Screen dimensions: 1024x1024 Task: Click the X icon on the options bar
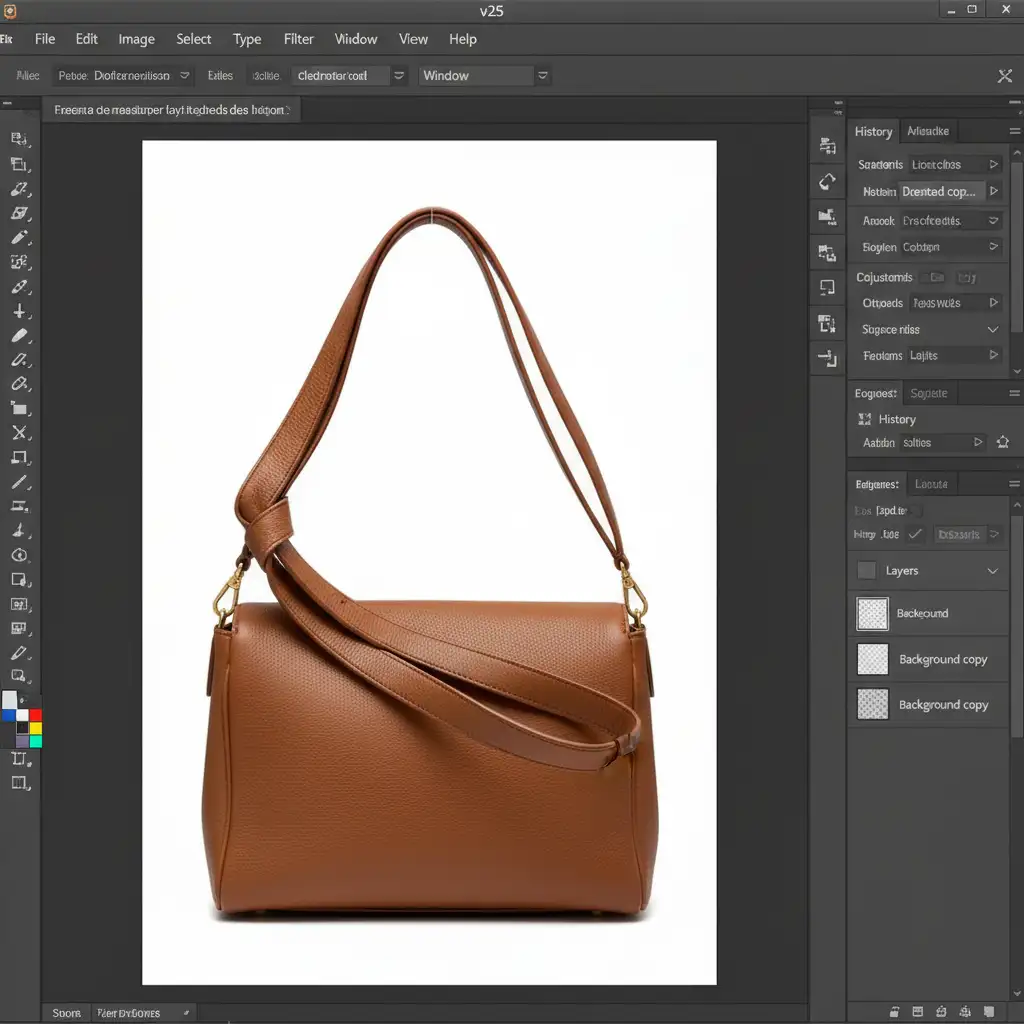tap(1005, 76)
